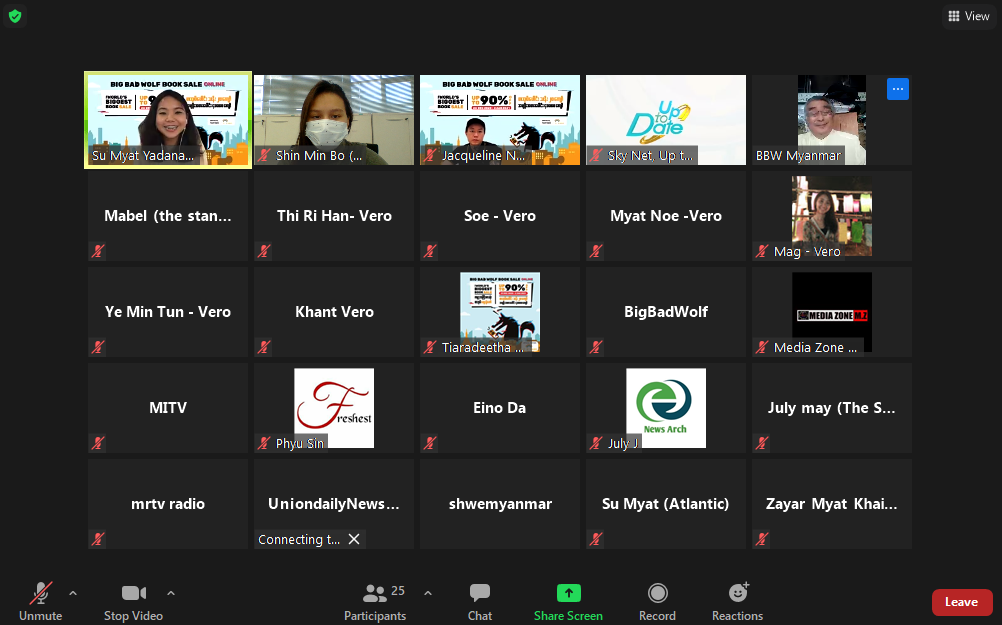Expand video options arrow next to Stop Video
This screenshot has height=625, width=1002.
click(x=170, y=593)
